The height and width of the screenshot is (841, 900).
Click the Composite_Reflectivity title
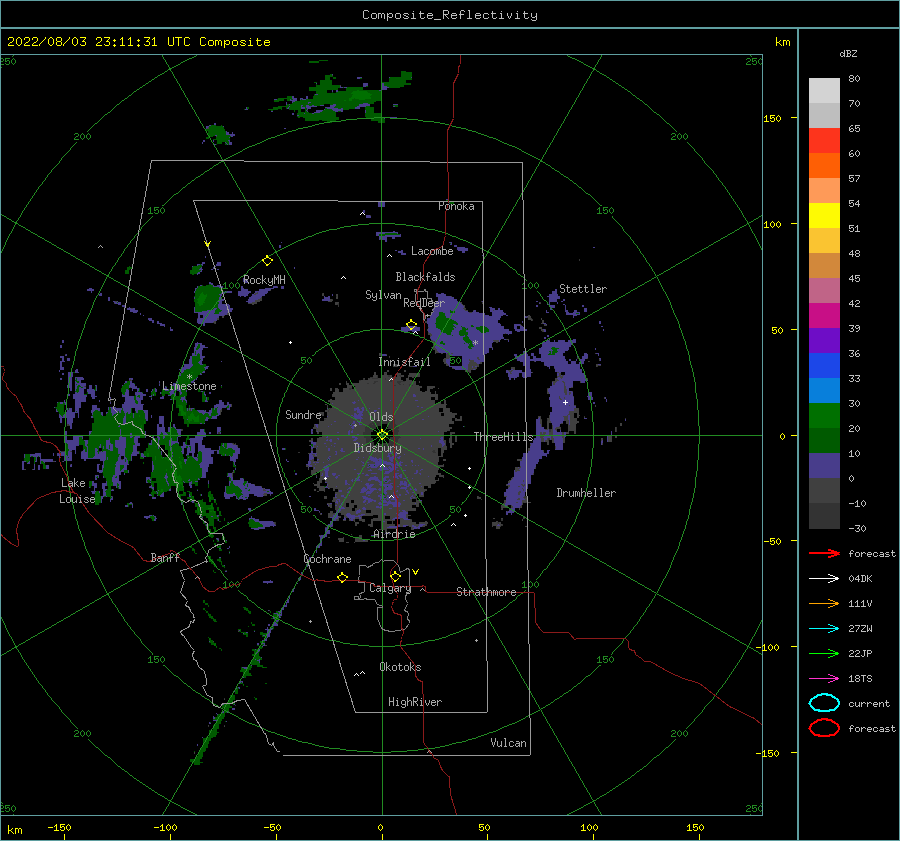(450, 15)
